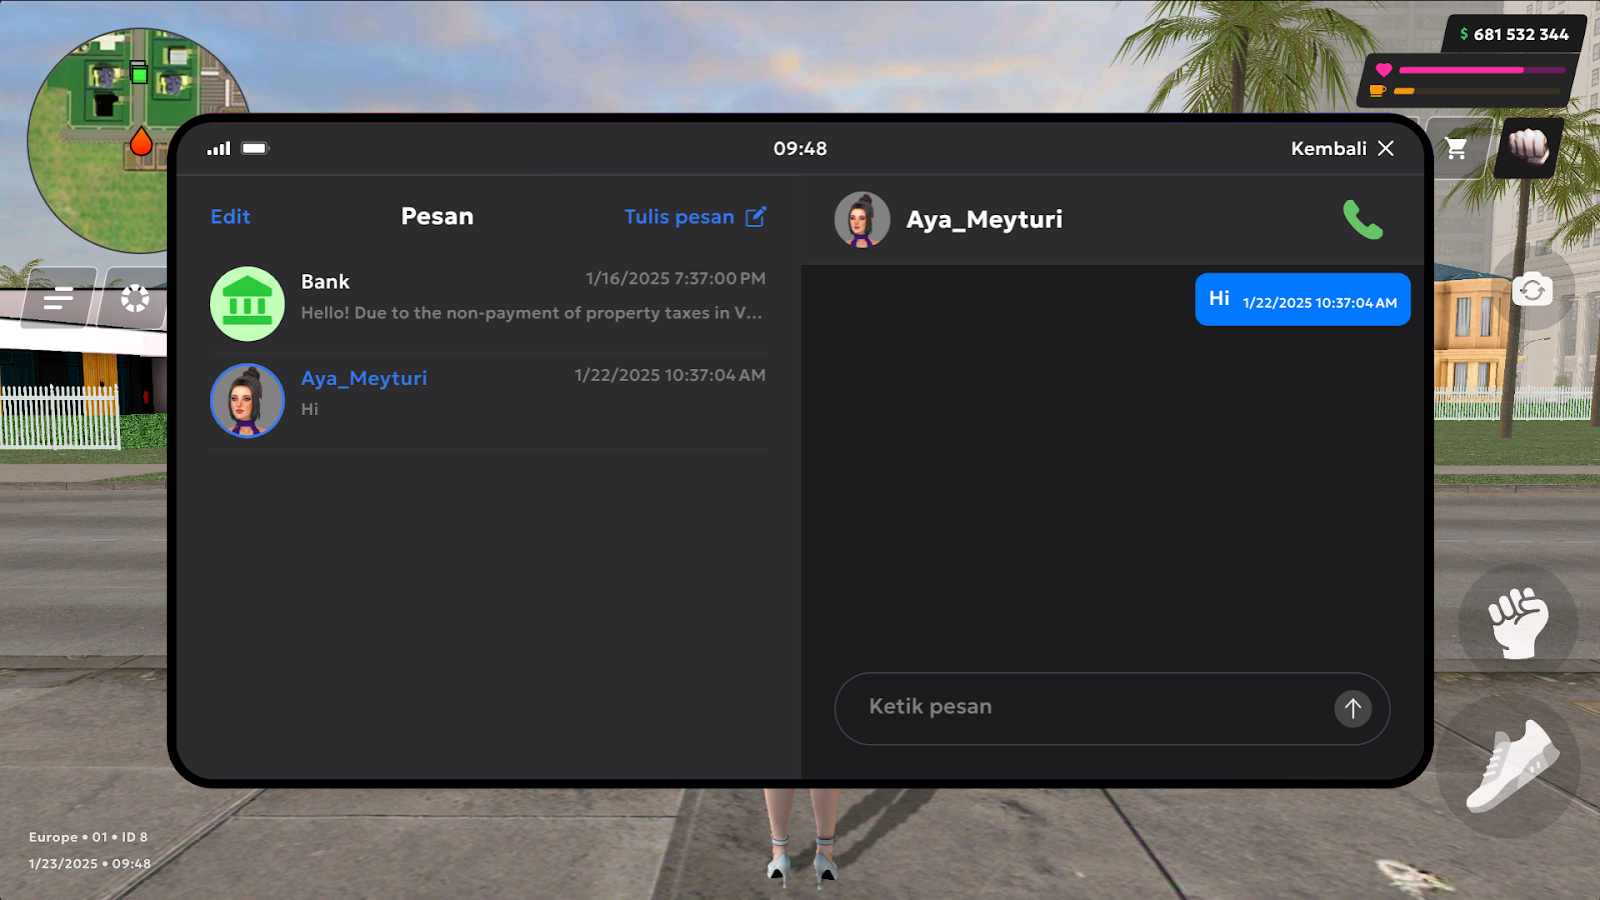The image size is (1600, 900).
Task: Click the Bank avatar icon
Action: (x=247, y=304)
